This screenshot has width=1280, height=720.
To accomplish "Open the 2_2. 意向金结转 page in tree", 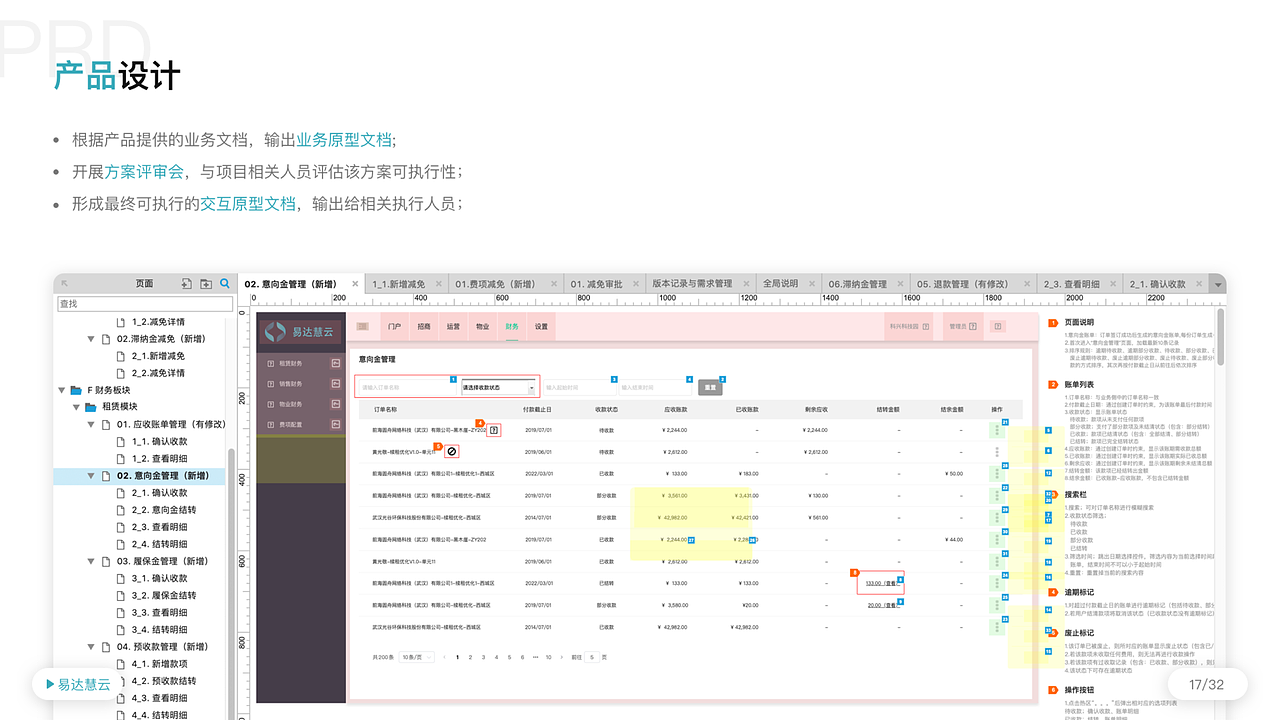I will click(163, 510).
